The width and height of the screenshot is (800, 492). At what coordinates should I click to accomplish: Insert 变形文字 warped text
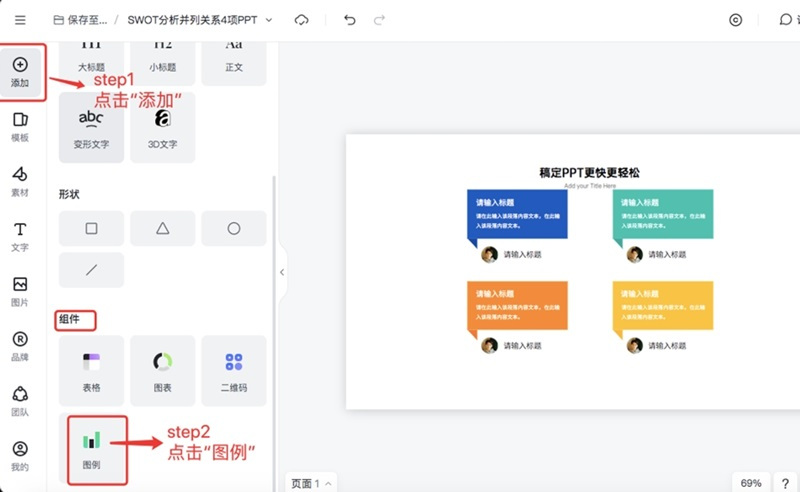[x=91, y=128]
